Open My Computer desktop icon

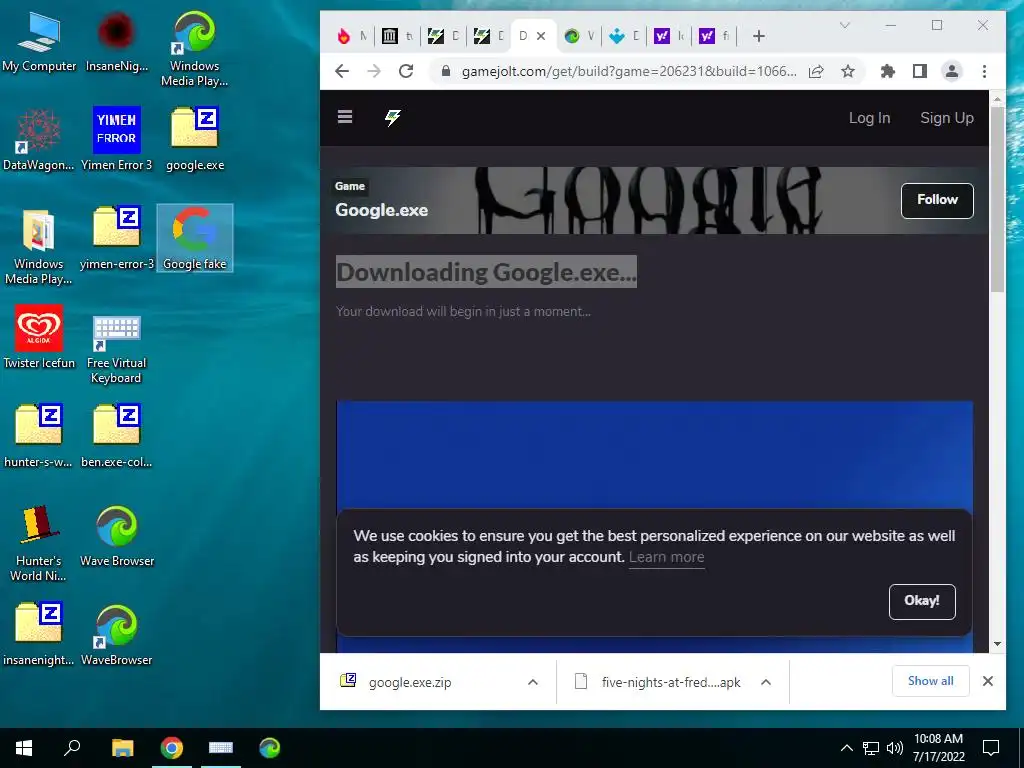(39, 42)
